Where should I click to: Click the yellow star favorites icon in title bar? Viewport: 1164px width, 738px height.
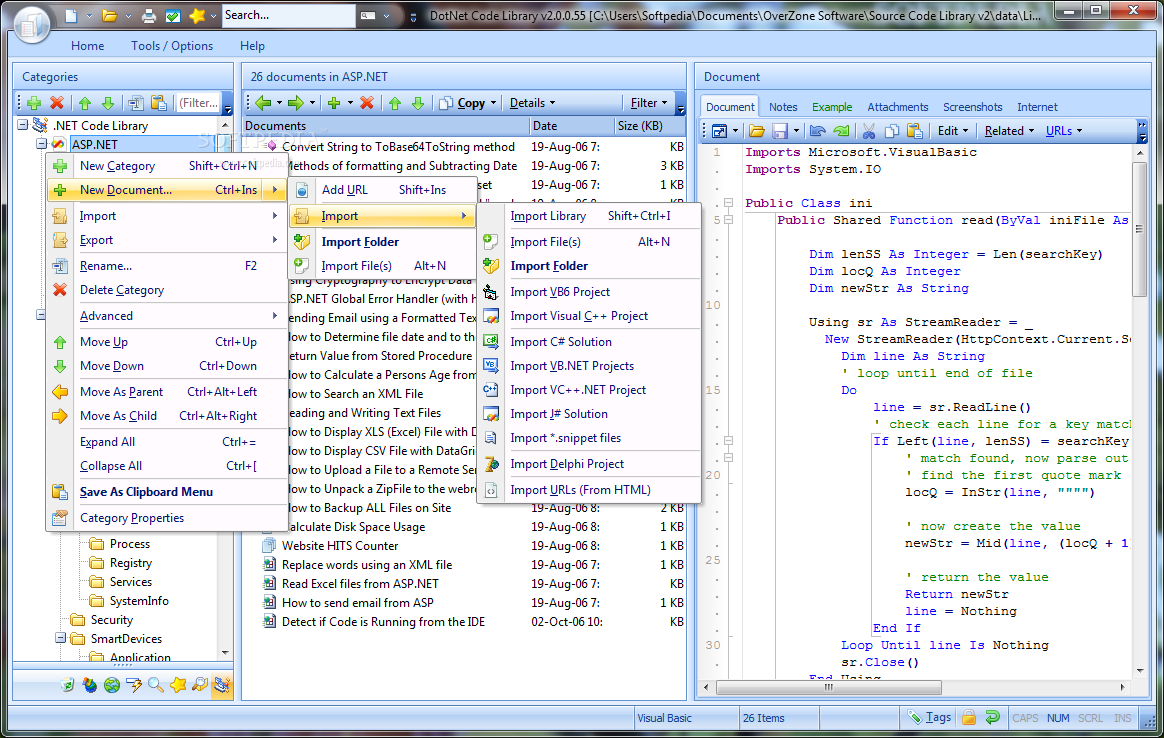pos(197,16)
